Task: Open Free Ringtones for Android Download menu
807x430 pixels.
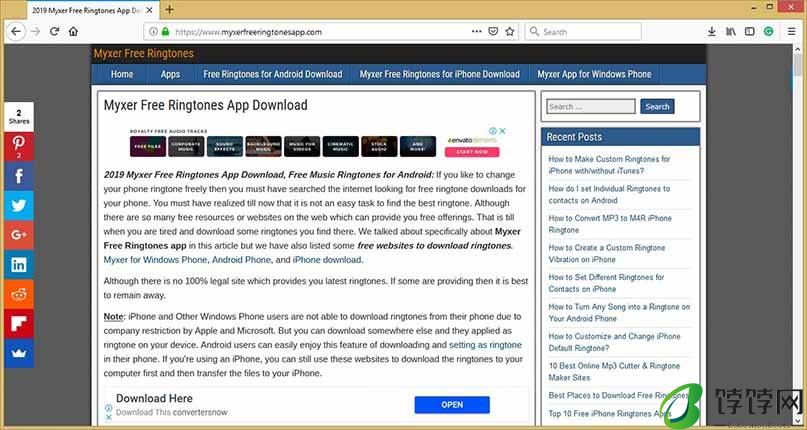Action: (273, 74)
